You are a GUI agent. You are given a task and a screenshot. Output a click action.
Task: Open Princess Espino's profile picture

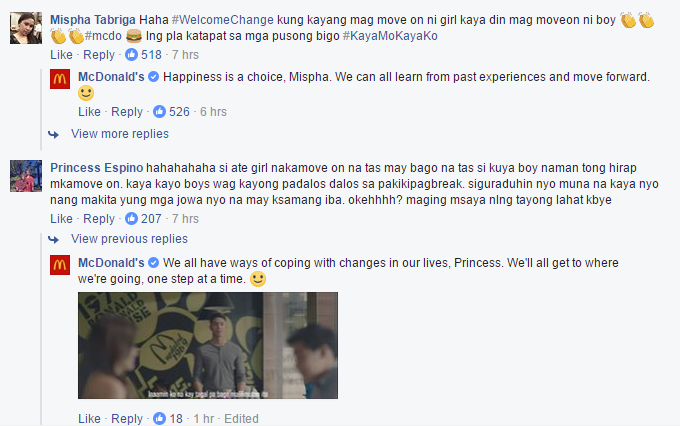26,176
